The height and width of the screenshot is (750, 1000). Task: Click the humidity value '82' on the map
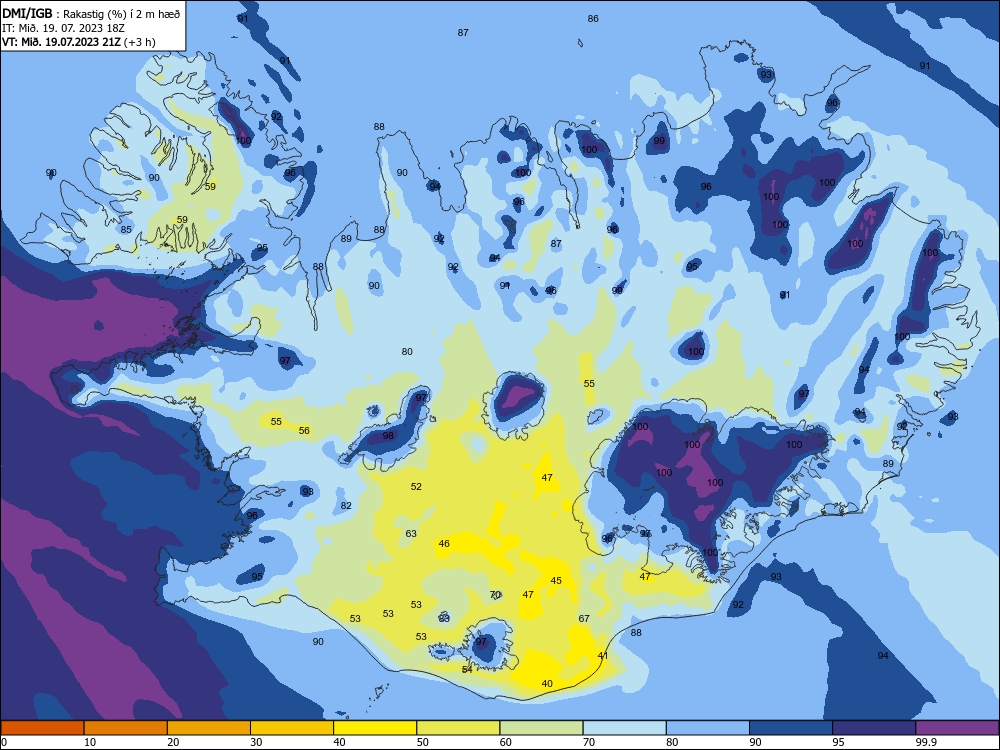coord(346,505)
